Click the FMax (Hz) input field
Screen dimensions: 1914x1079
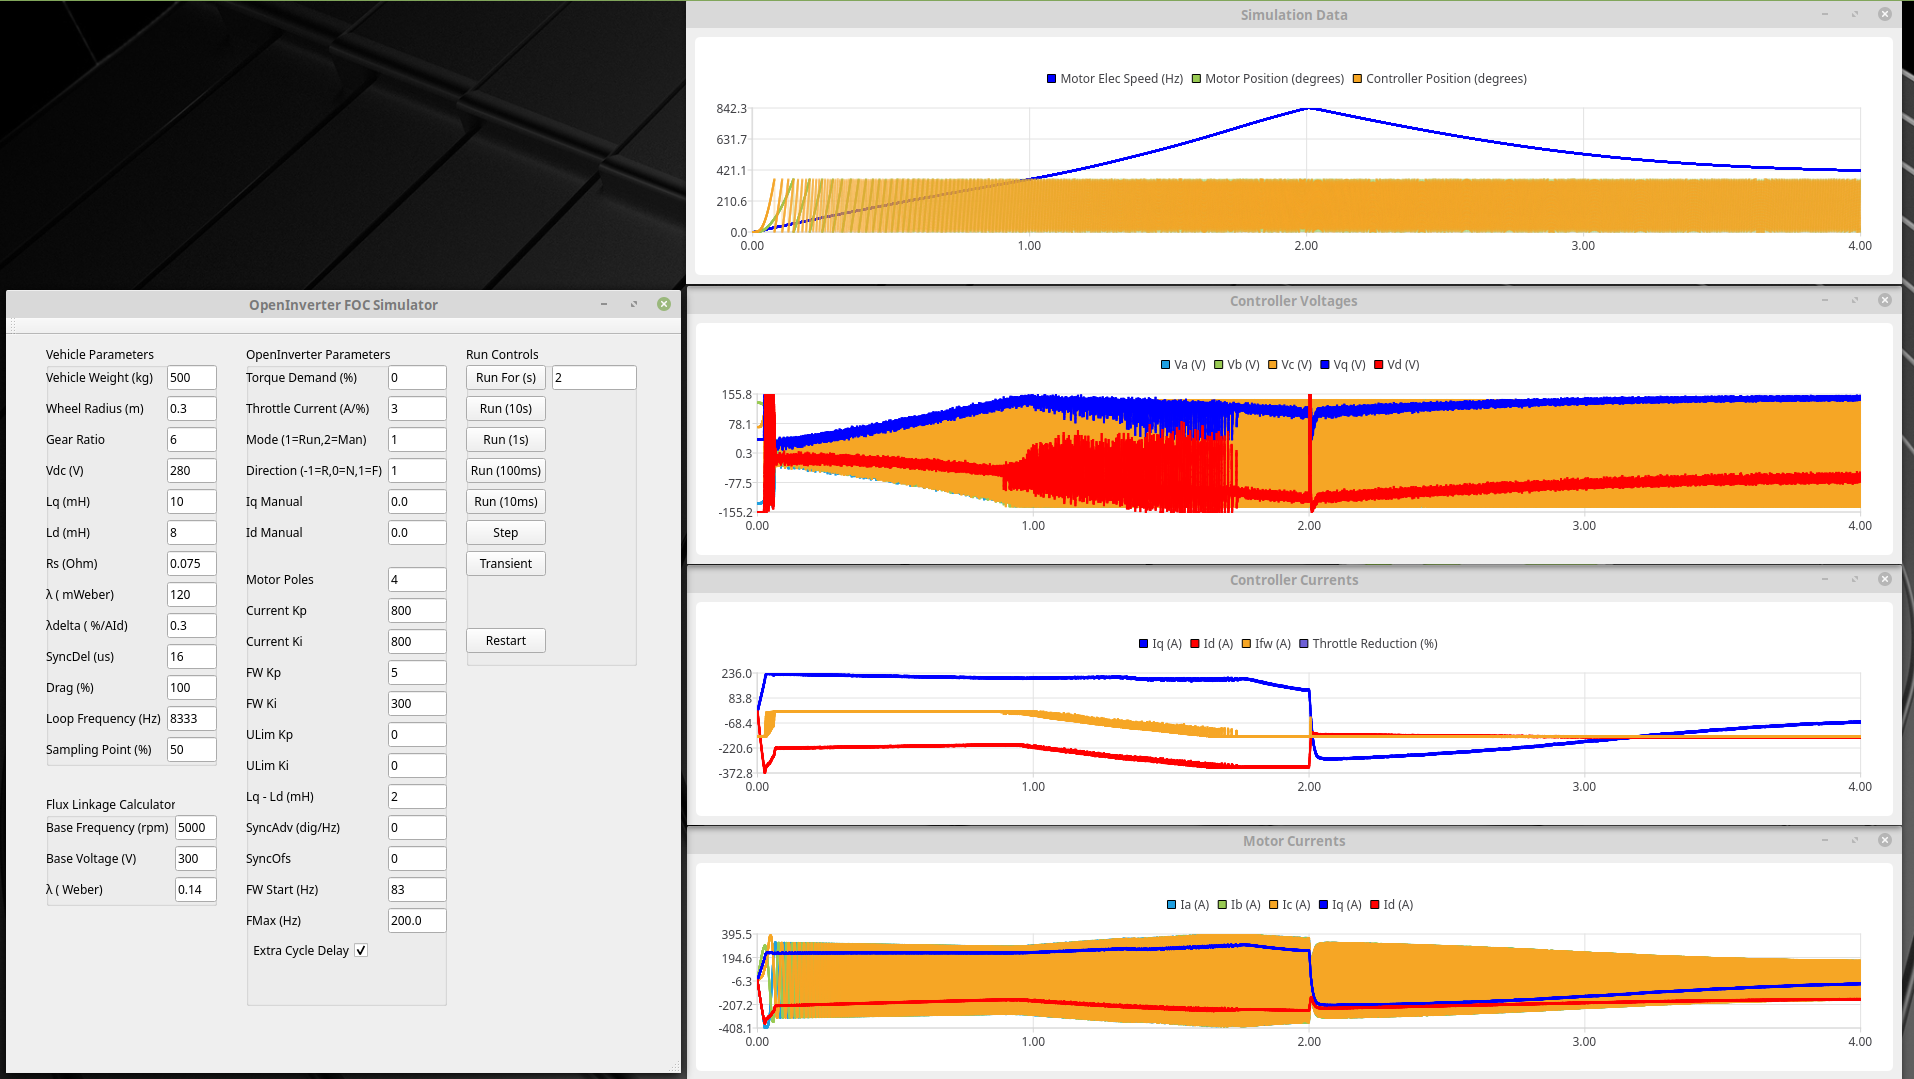[416, 921]
